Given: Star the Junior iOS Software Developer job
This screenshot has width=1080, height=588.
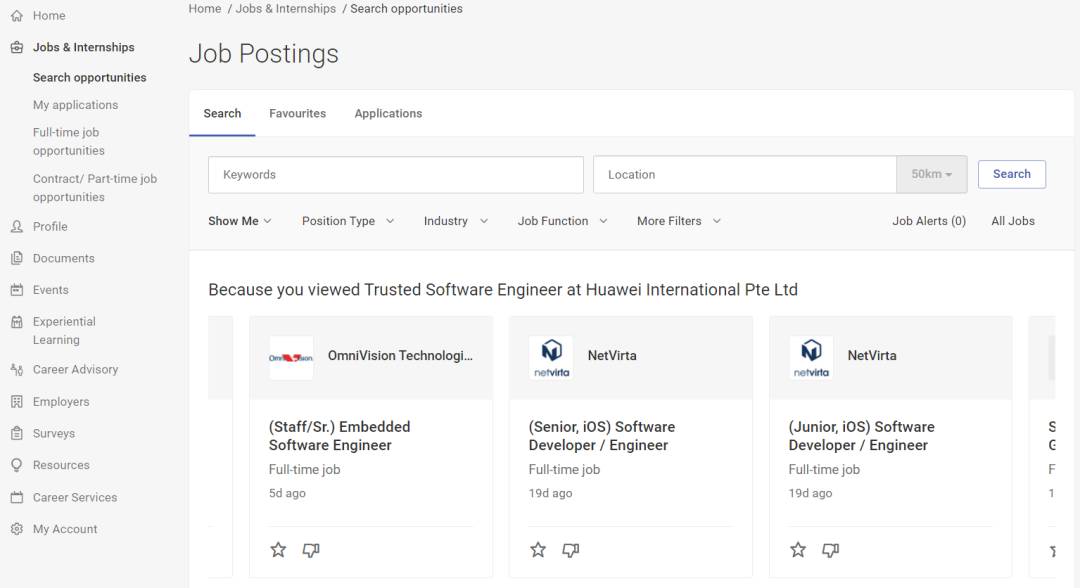Looking at the screenshot, I should pyautogui.click(x=798, y=550).
